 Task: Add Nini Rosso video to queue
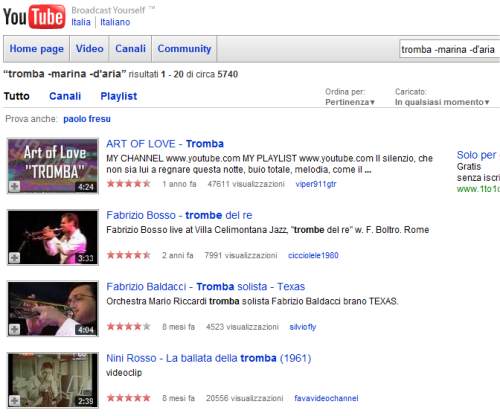click(x=14, y=400)
